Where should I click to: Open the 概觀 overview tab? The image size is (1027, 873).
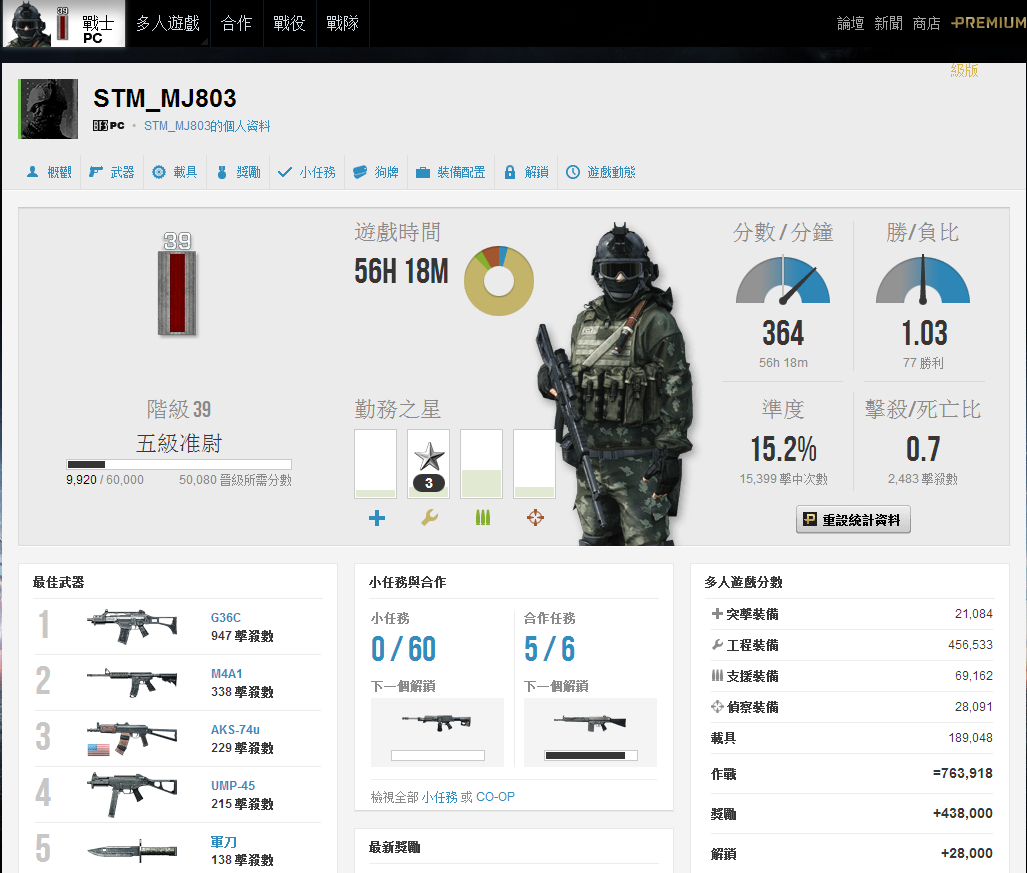click(49, 172)
